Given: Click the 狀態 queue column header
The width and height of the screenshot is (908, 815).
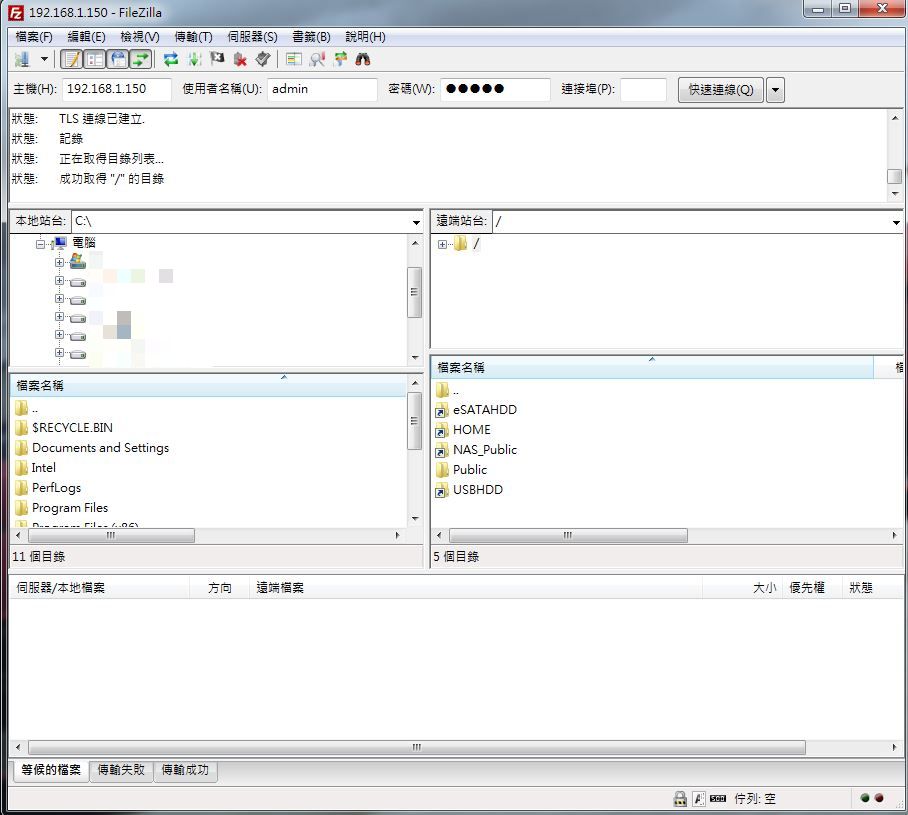Looking at the screenshot, I should click(872, 588).
